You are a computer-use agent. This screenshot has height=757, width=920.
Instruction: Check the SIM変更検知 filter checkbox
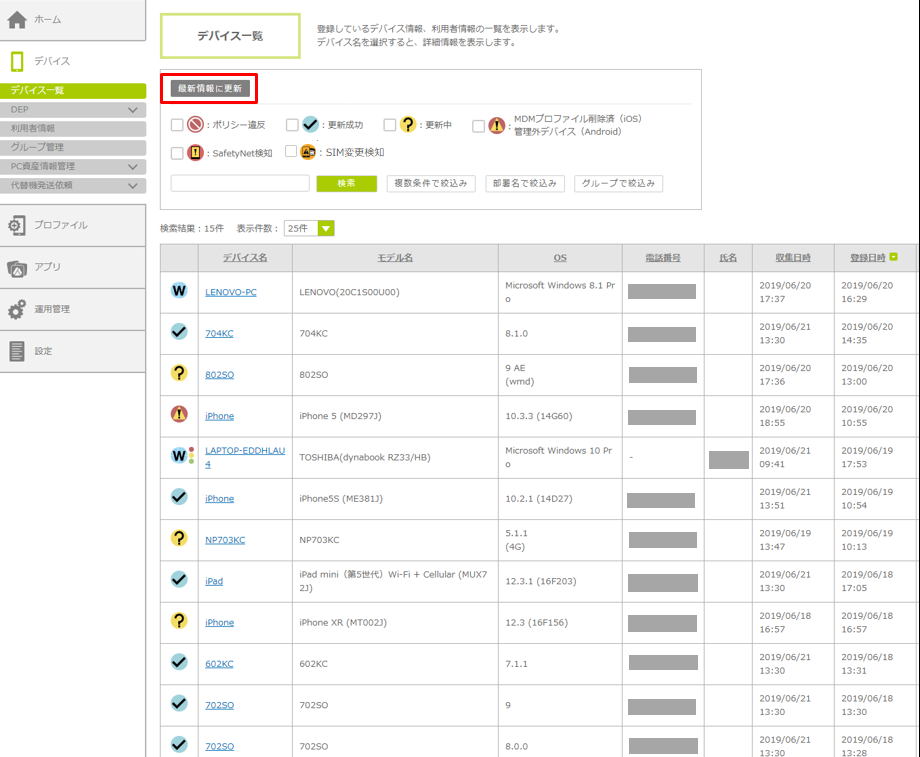click(291, 152)
